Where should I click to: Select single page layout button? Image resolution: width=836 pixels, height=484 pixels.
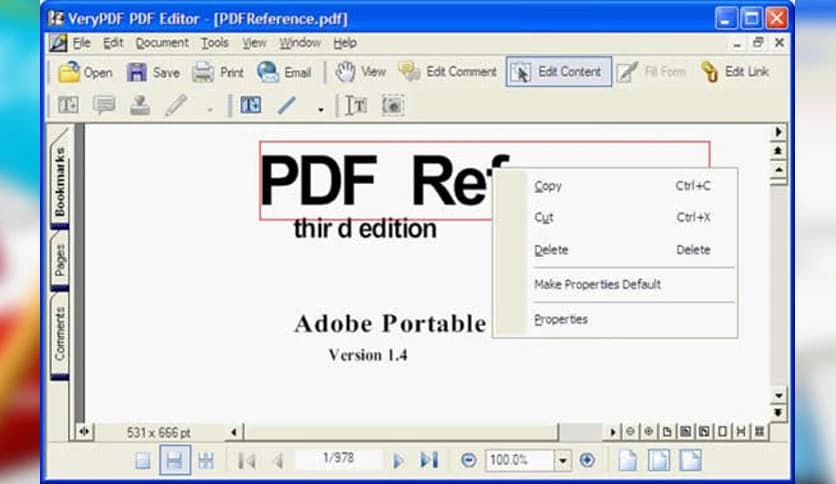(143, 460)
